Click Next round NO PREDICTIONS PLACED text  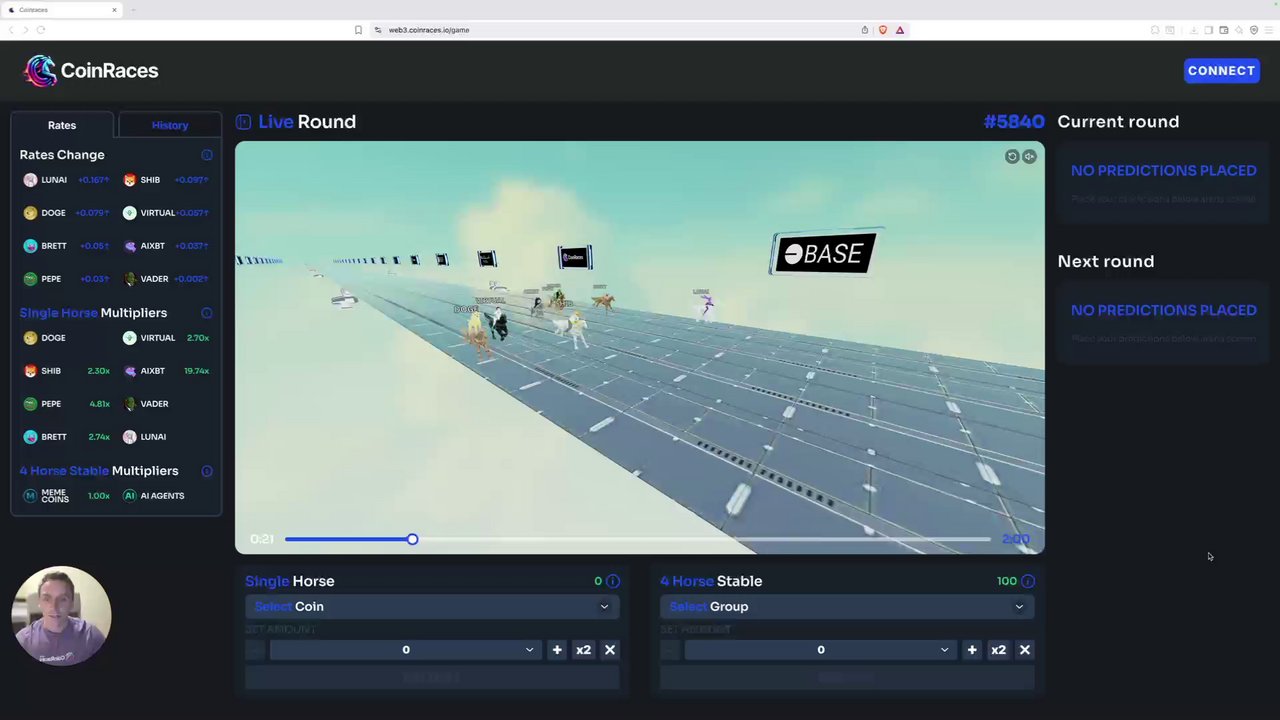coord(1163,311)
